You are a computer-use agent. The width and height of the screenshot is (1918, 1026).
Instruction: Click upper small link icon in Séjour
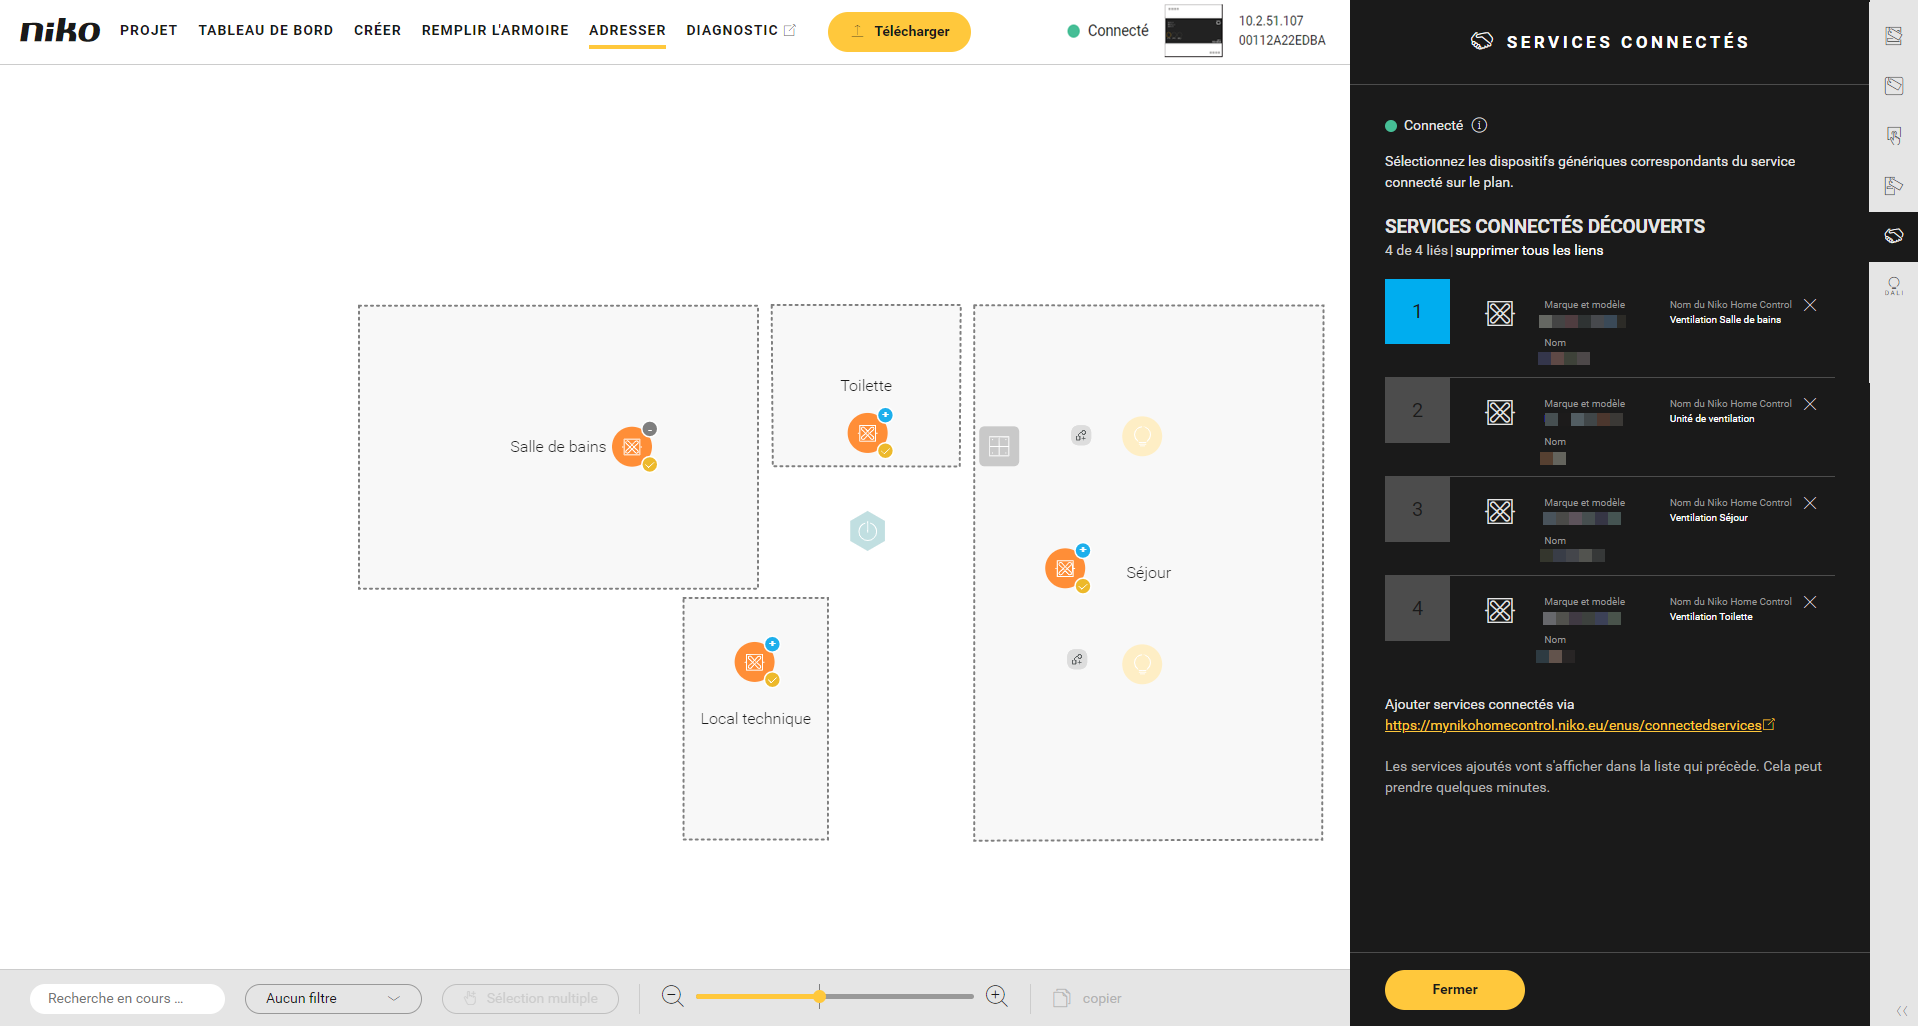click(1081, 435)
